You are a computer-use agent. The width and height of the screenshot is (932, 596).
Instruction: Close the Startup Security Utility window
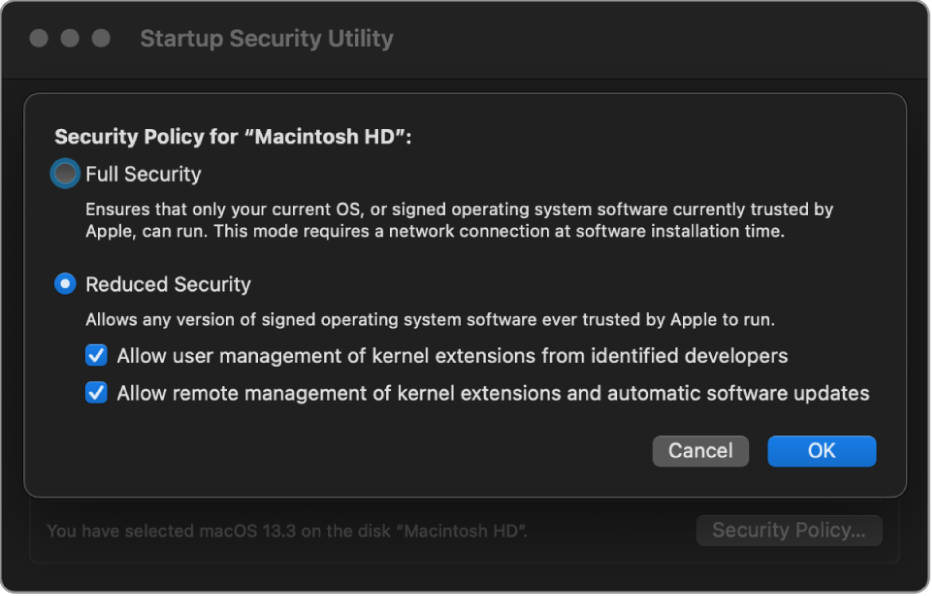(39, 39)
